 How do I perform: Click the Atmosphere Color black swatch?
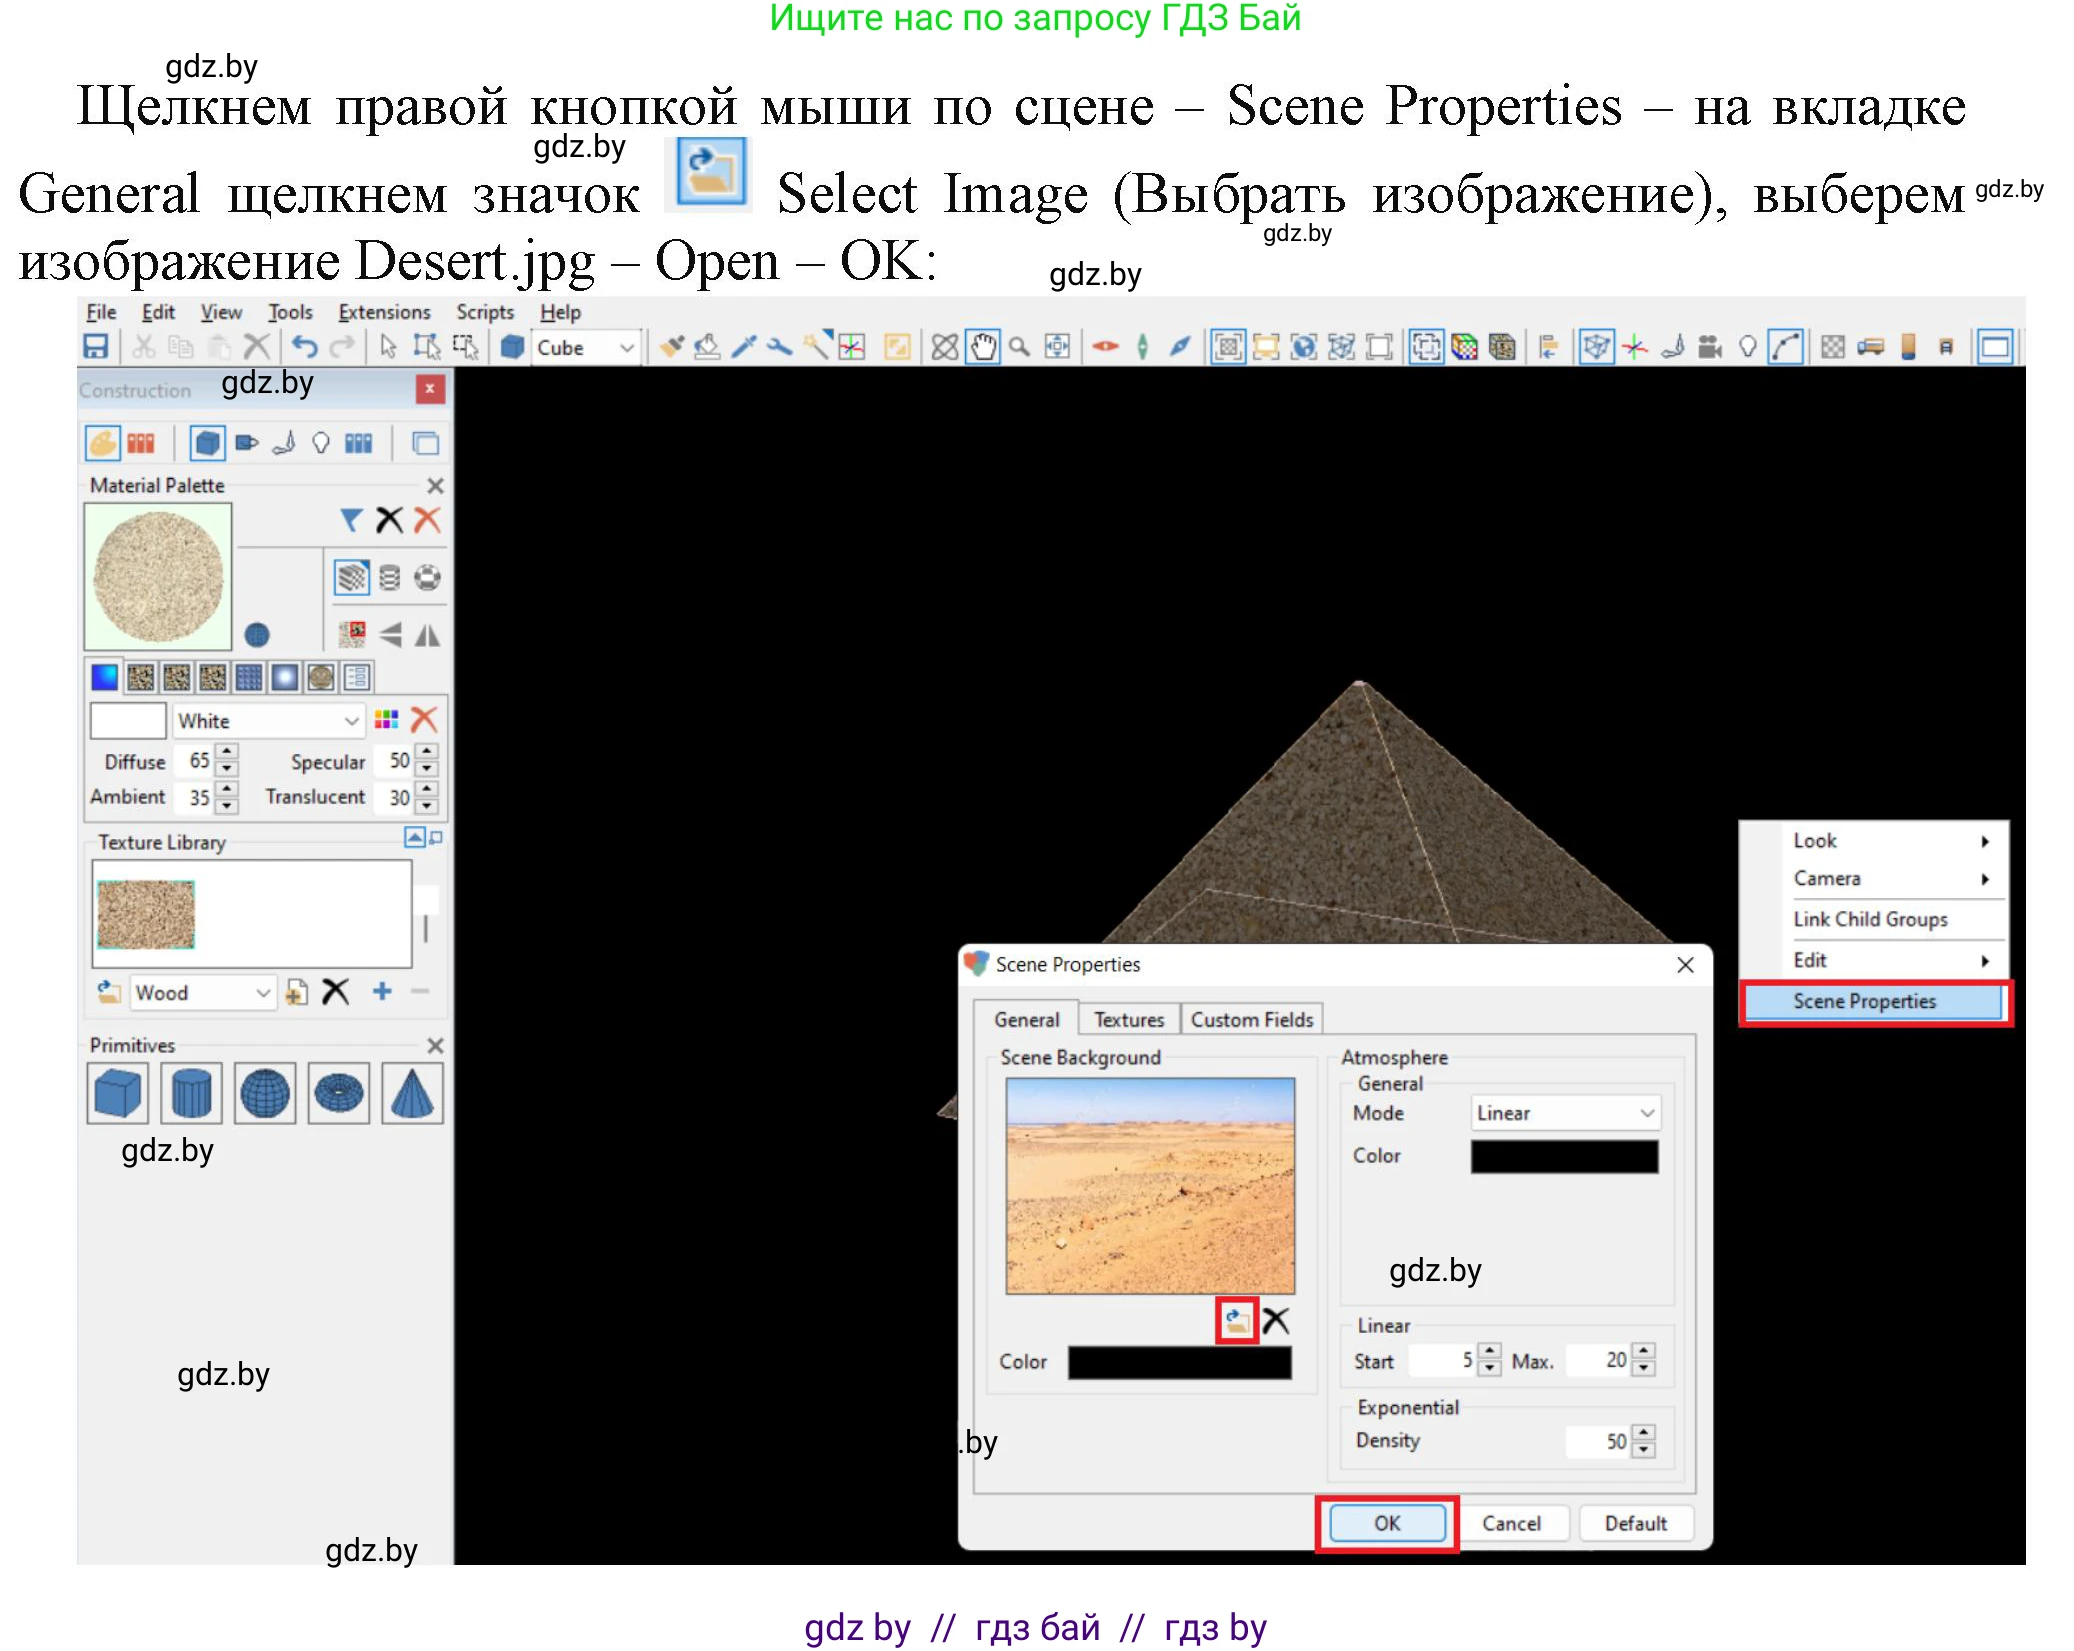pyautogui.click(x=1563, y=1156)
